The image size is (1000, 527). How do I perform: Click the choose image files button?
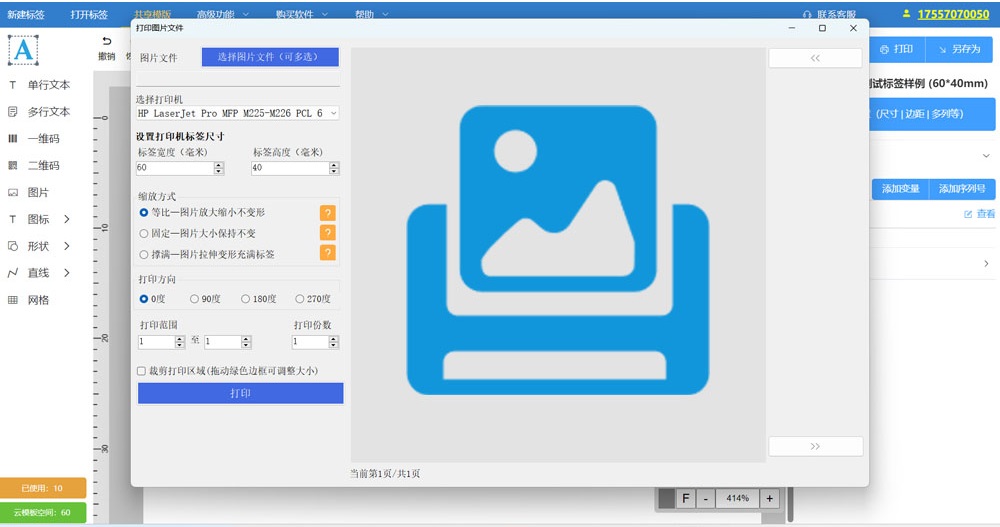[x=270, y=57]
